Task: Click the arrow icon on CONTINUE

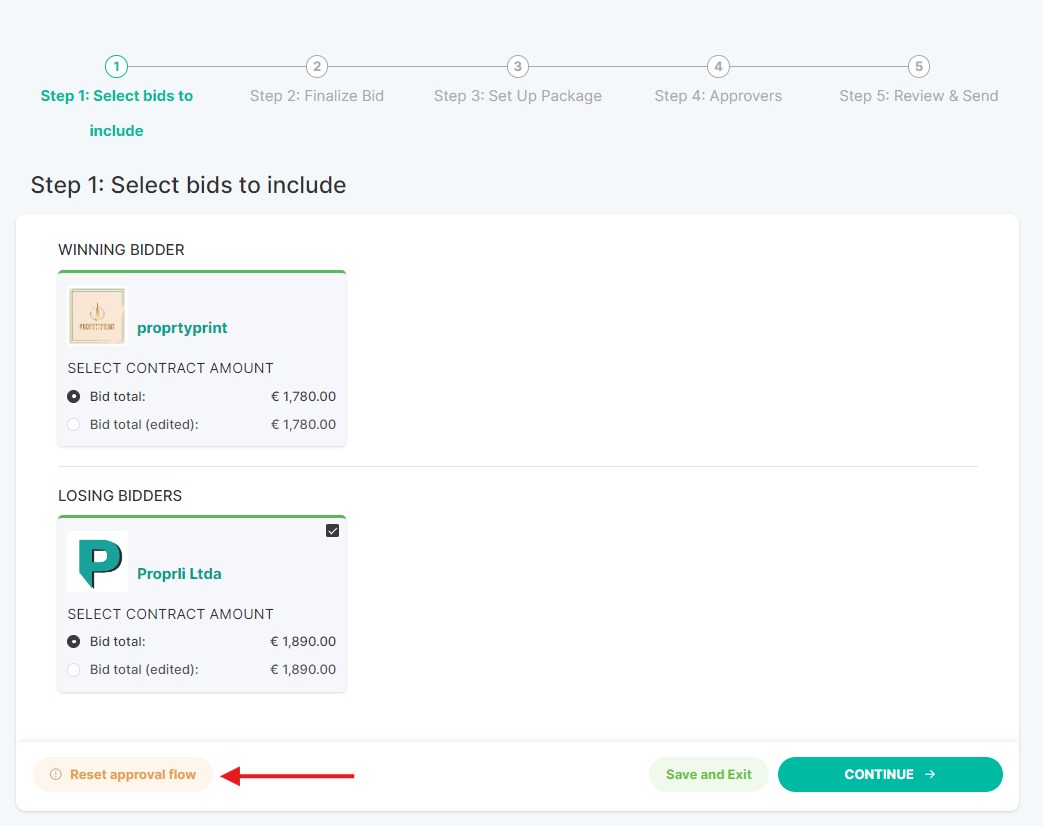Action: (930, 775)
